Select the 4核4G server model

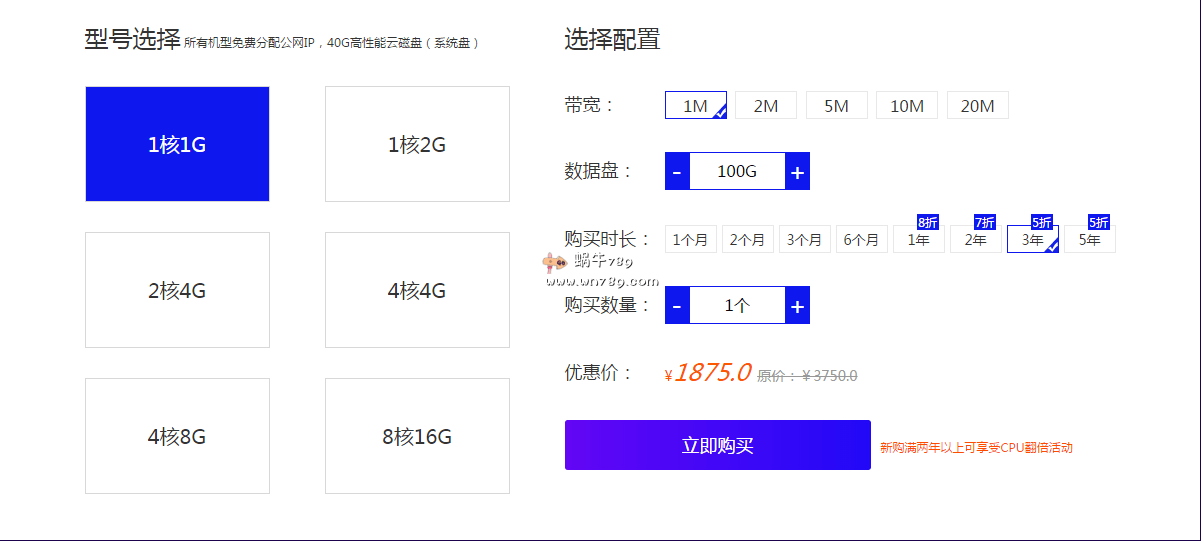[x=417, y=290]
